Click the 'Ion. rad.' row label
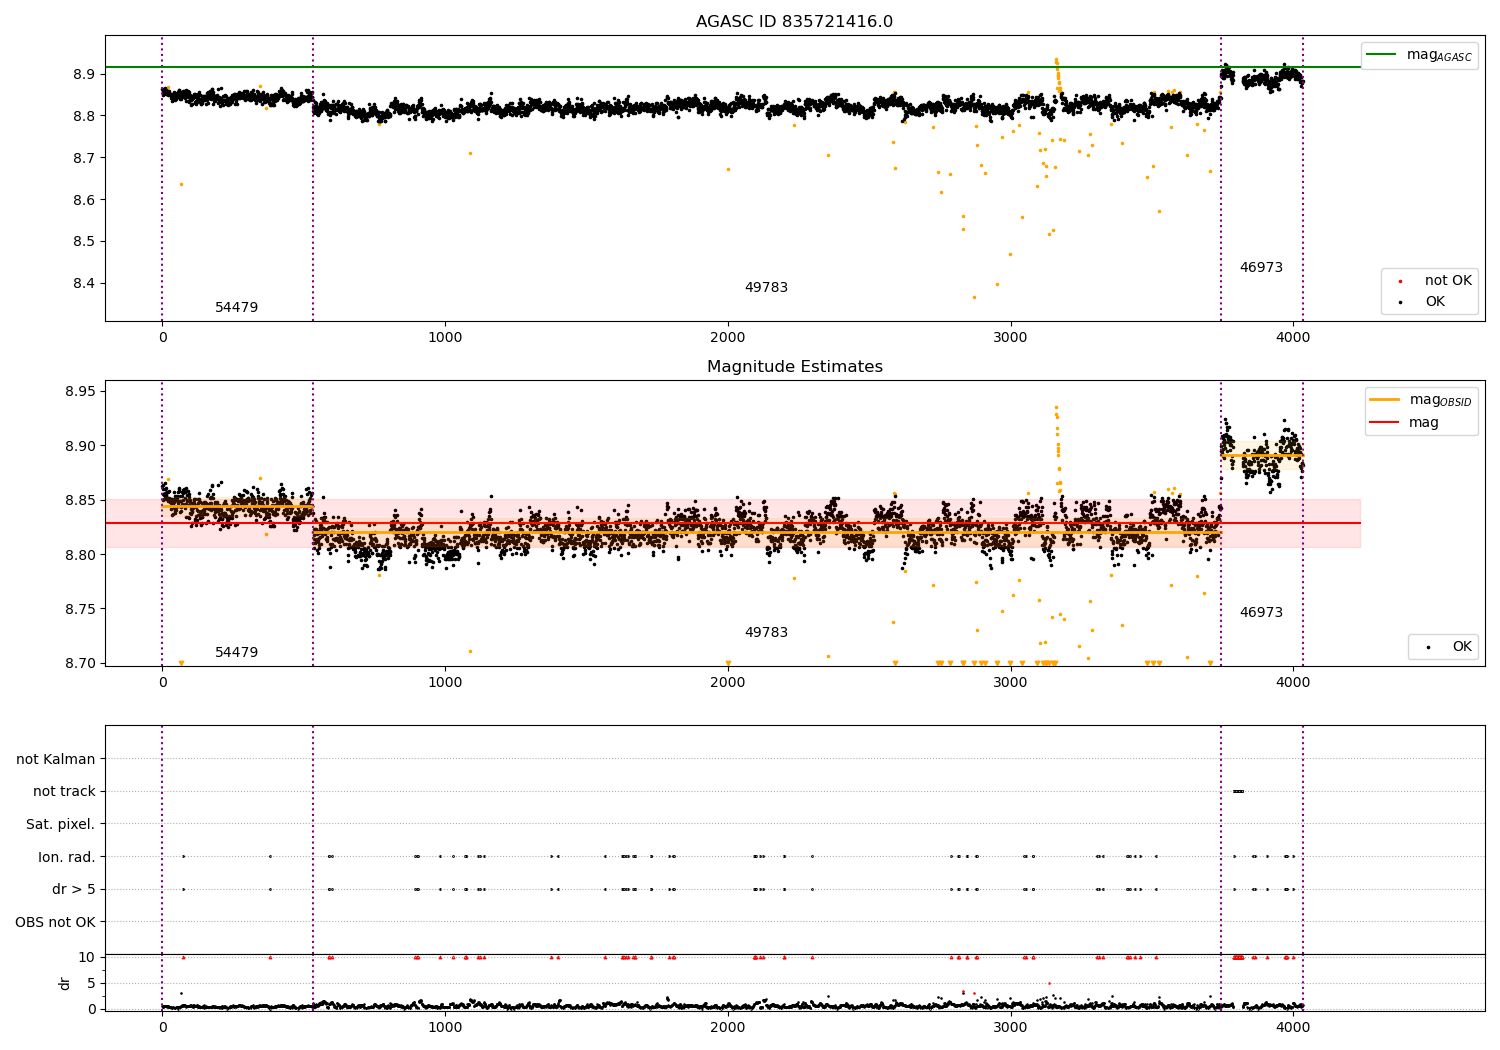The image size is (1500, 1050). point(67,857)
